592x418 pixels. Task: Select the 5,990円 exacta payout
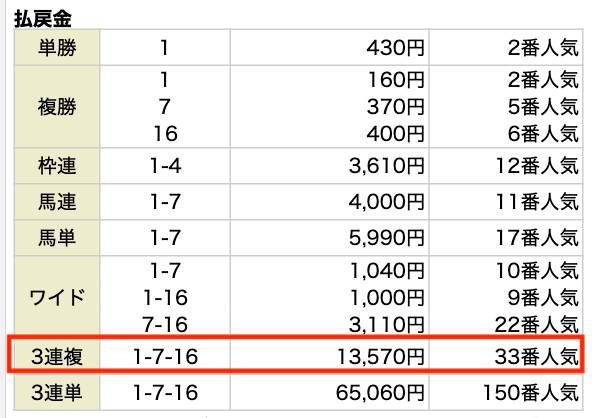point(387,238)
